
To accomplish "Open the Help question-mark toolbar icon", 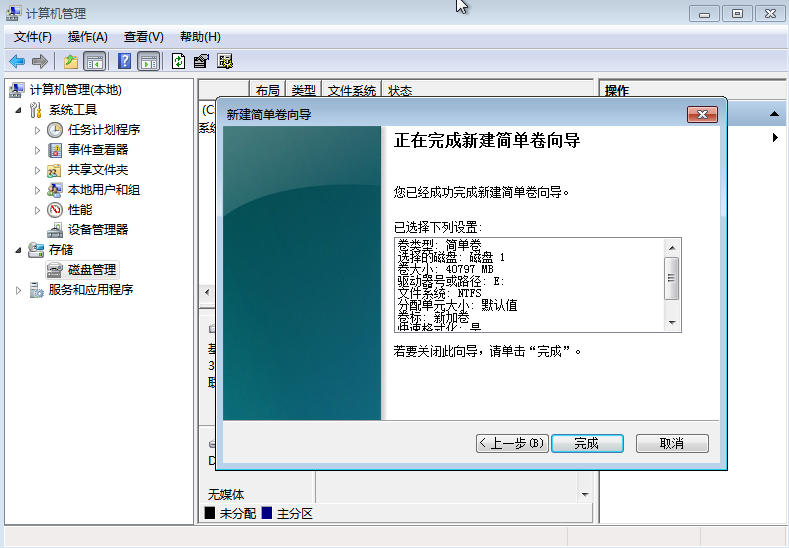I will (x=124, y=62).
